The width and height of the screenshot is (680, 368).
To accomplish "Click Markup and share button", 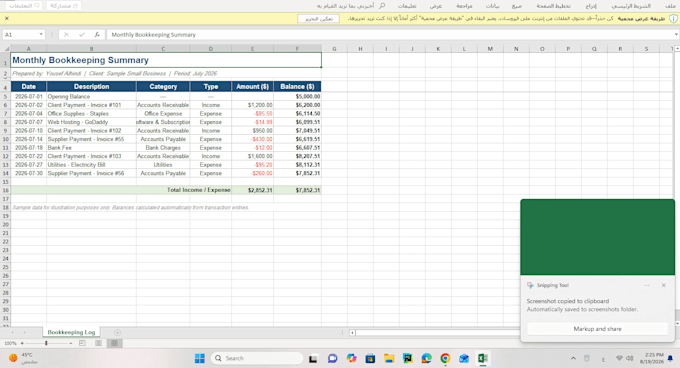I will (x=597, y=329).
